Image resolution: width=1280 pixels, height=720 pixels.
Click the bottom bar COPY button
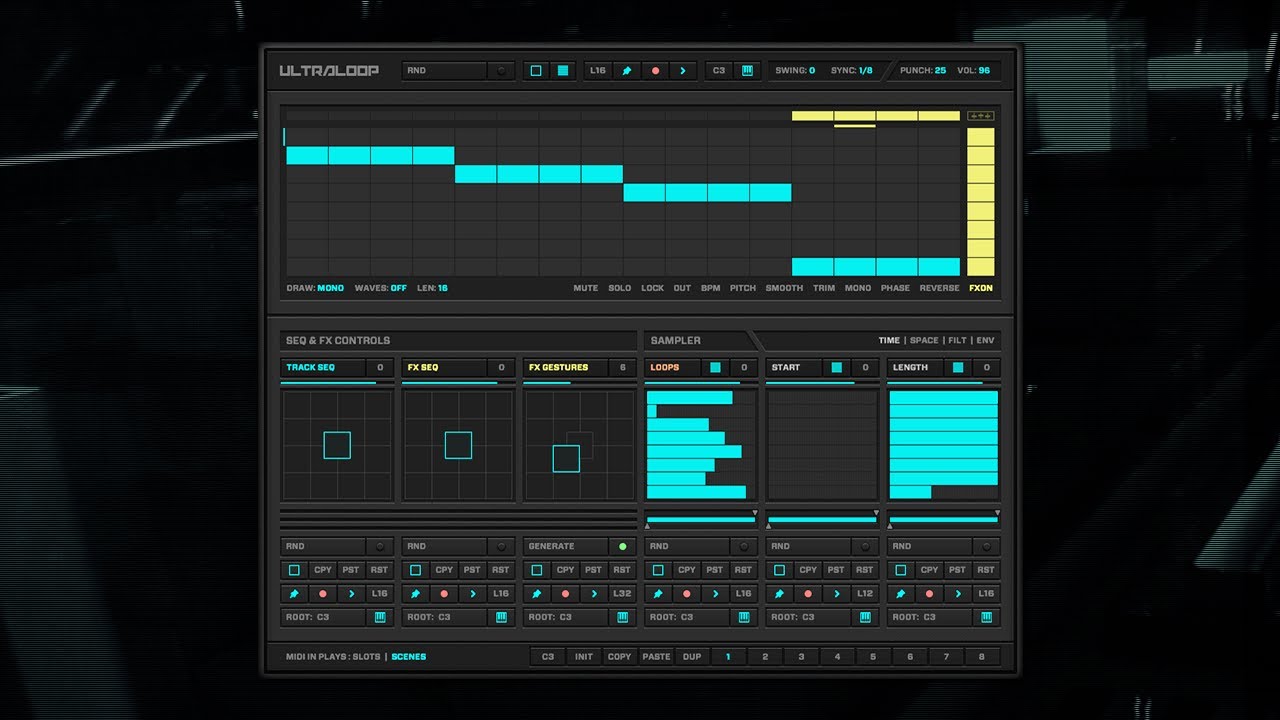pyautogui.click(x=620, y=657)
